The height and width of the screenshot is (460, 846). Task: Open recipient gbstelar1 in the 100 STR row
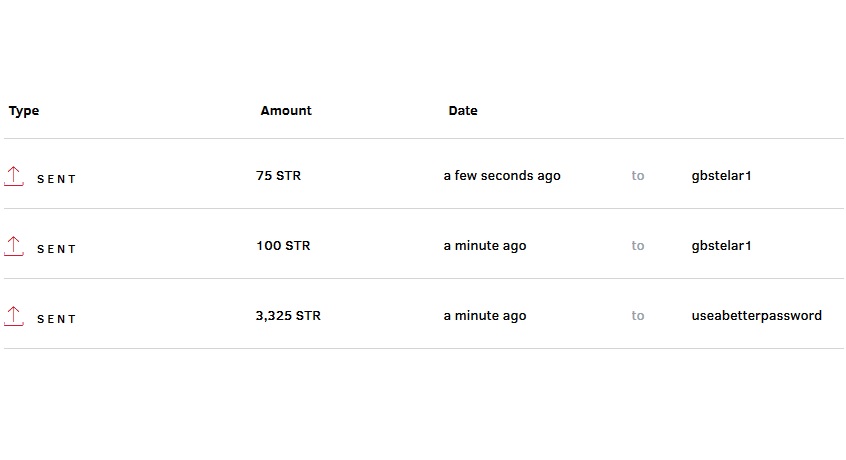click(x=721, y=246)
